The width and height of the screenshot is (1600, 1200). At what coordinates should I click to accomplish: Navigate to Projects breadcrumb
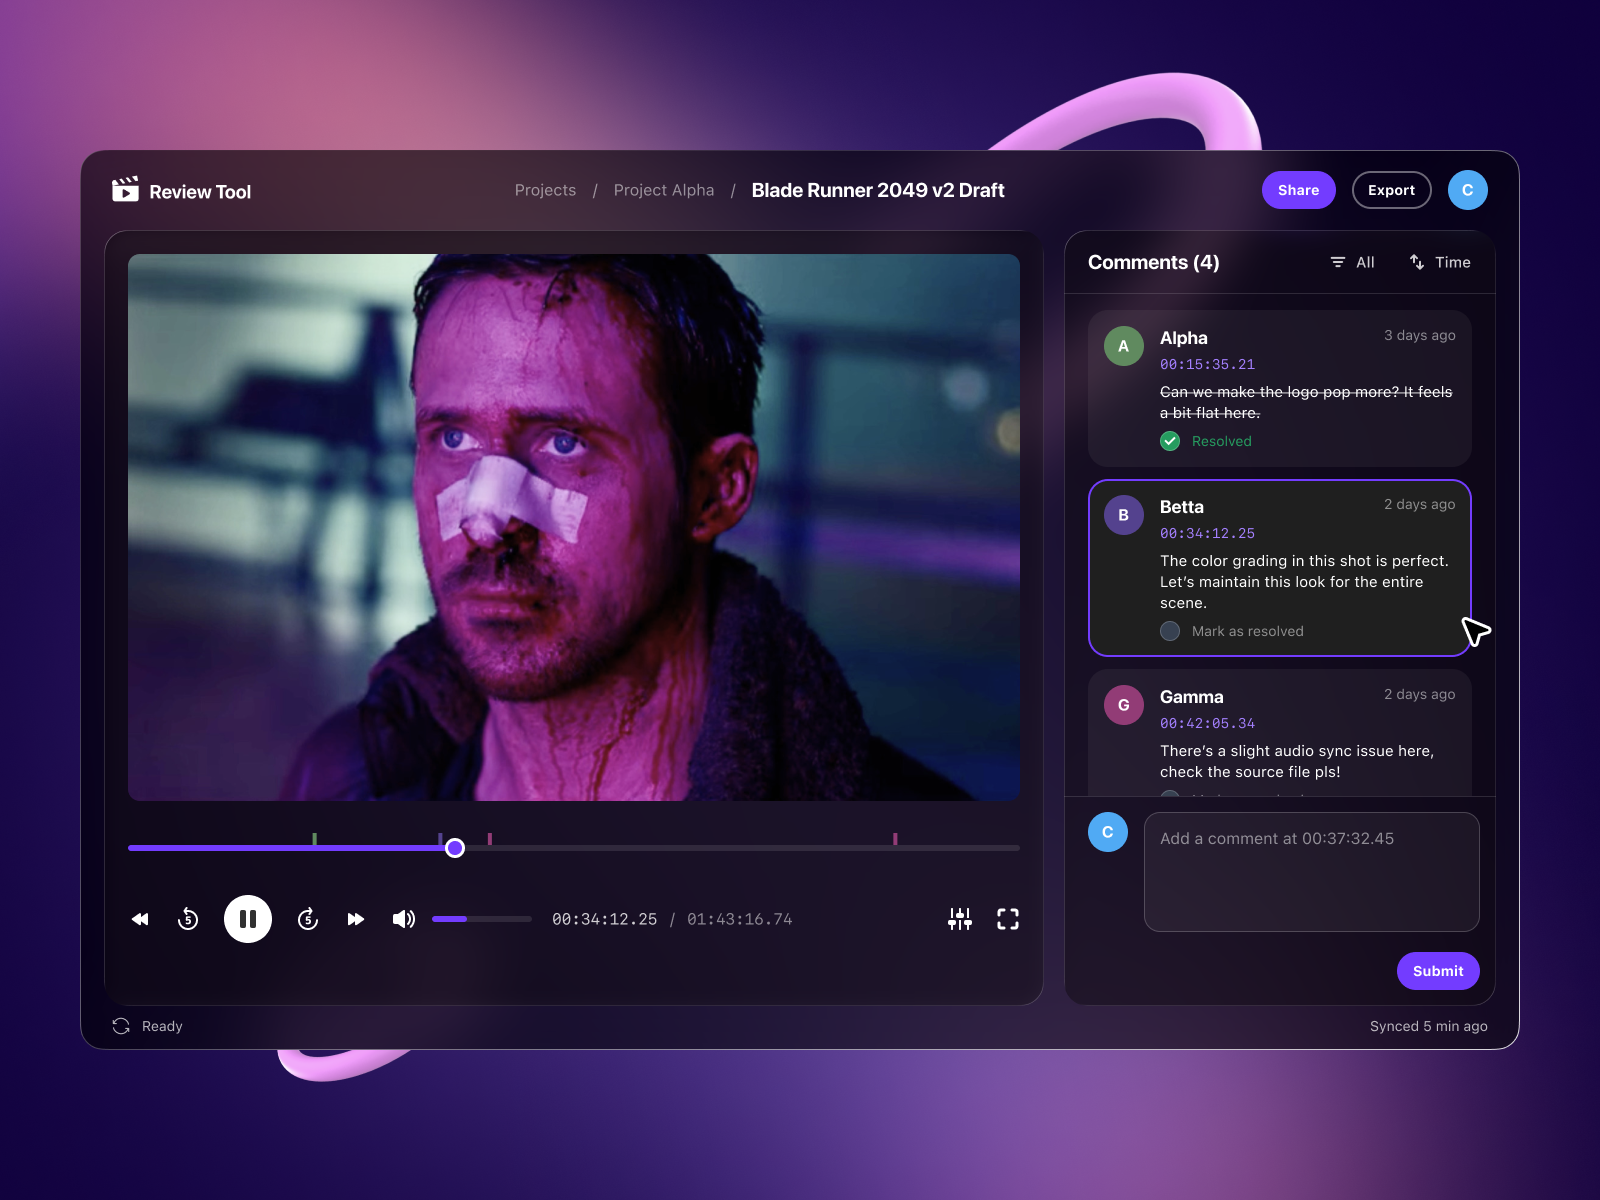(x=545, y=190)
